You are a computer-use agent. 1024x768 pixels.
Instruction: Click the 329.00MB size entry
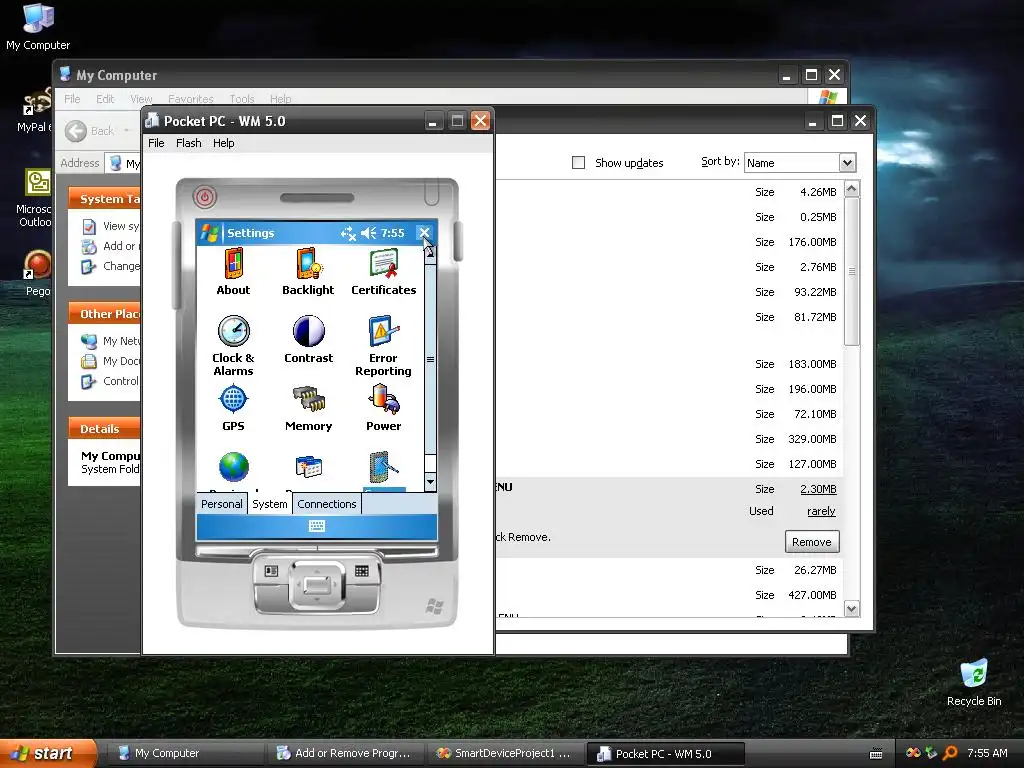tap(812, 440)
